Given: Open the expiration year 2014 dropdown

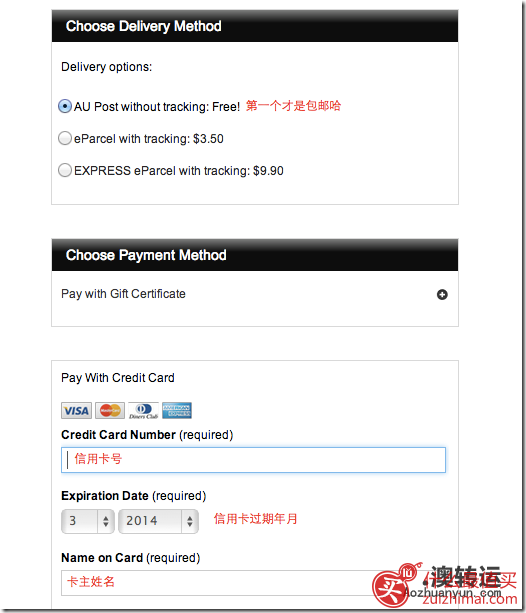Looking at the screenshot, I should pos(158,521).
